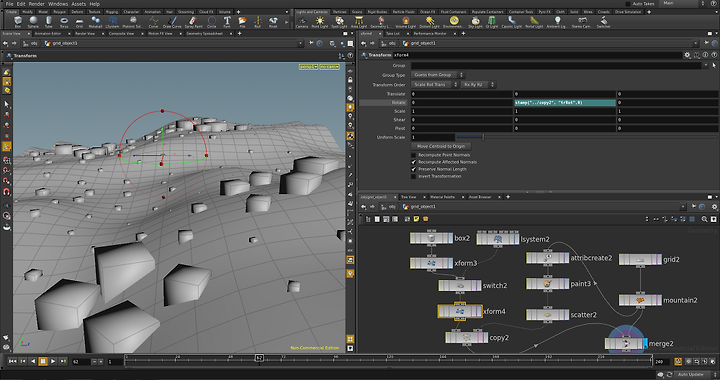
Task: Open Scale Rot Trans transform order dropdown
Action: tap(434, 84)
